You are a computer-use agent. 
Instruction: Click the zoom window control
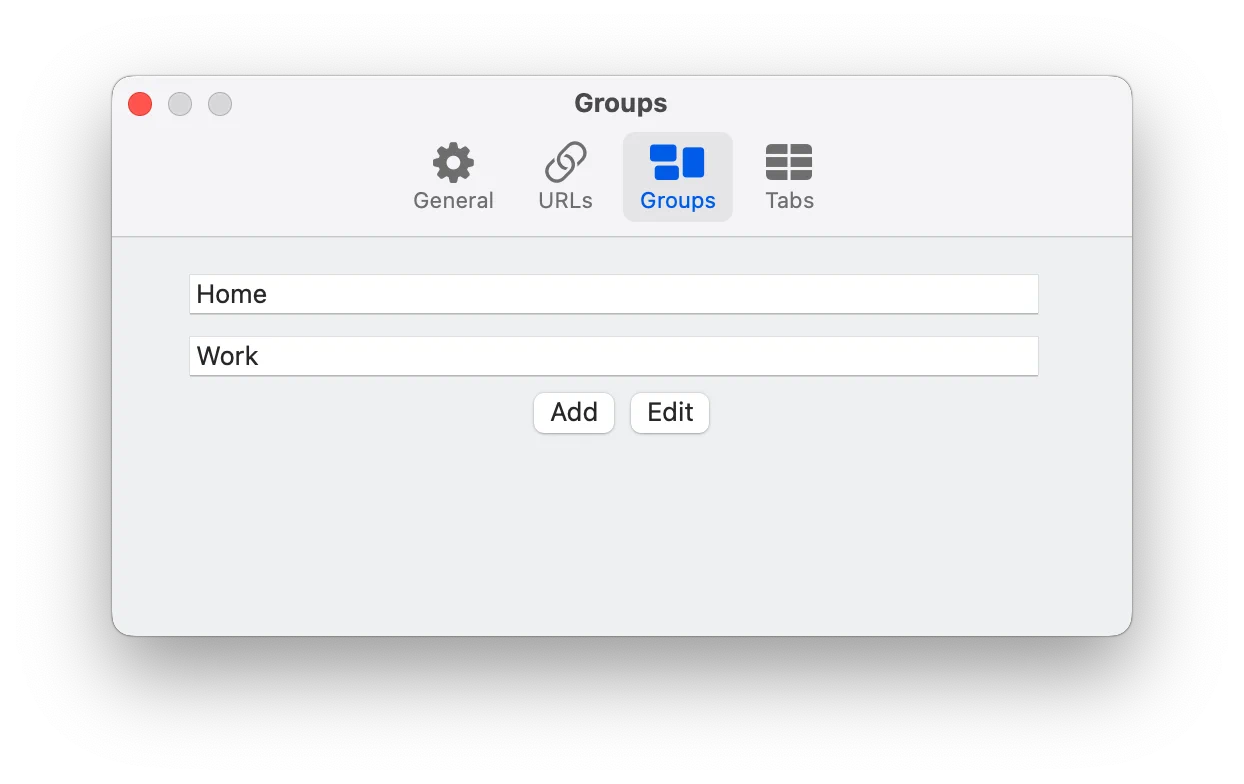coord(220,103)
